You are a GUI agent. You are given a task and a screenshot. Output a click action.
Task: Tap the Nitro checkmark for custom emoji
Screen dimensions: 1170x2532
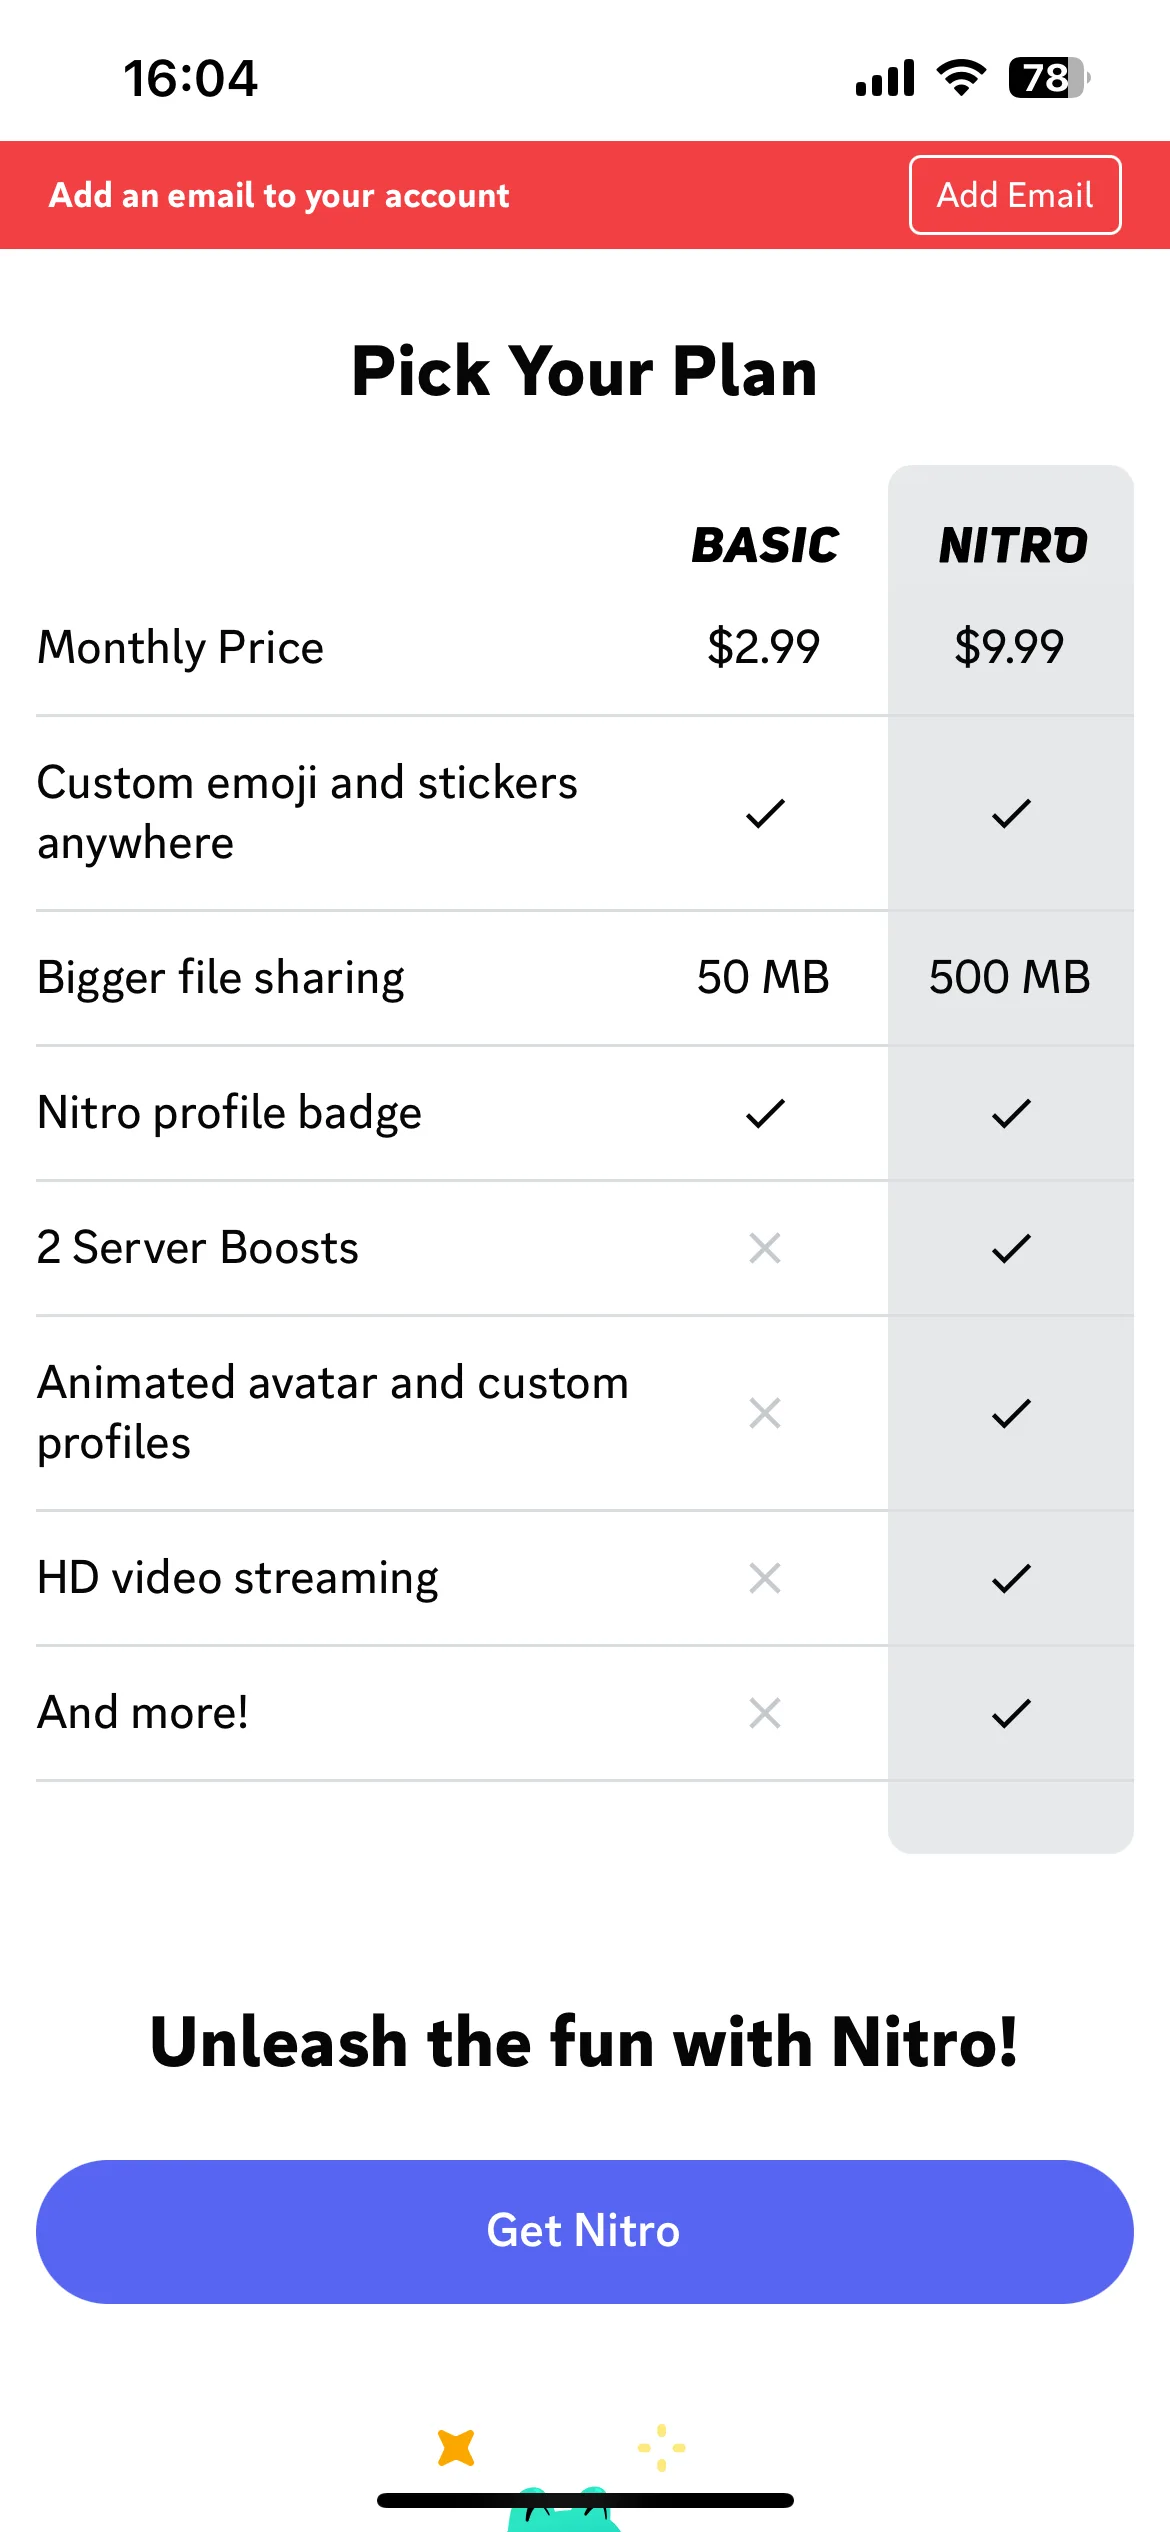pyautogui.click(x=1011, y=813)
